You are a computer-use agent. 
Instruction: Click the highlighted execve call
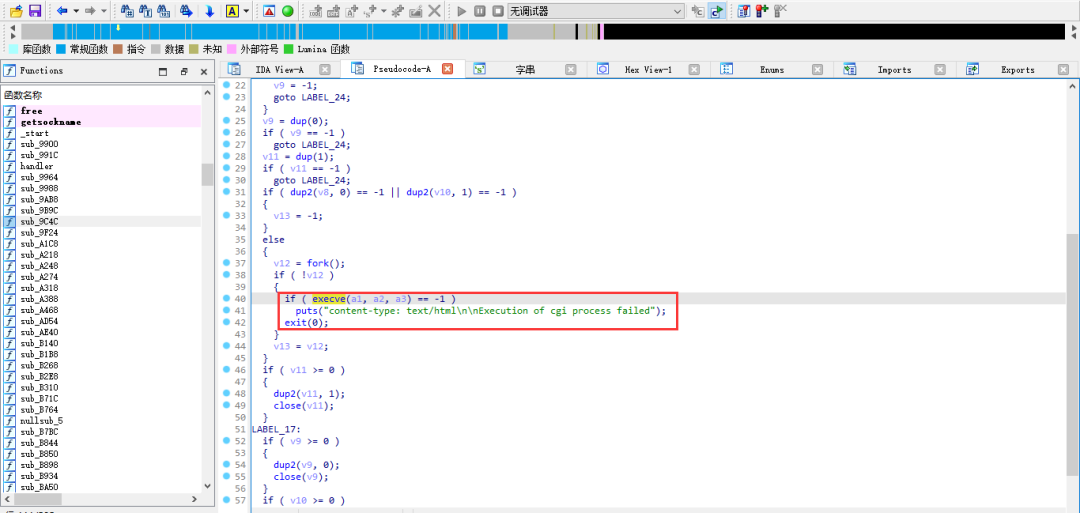click(x=329, y=299)
